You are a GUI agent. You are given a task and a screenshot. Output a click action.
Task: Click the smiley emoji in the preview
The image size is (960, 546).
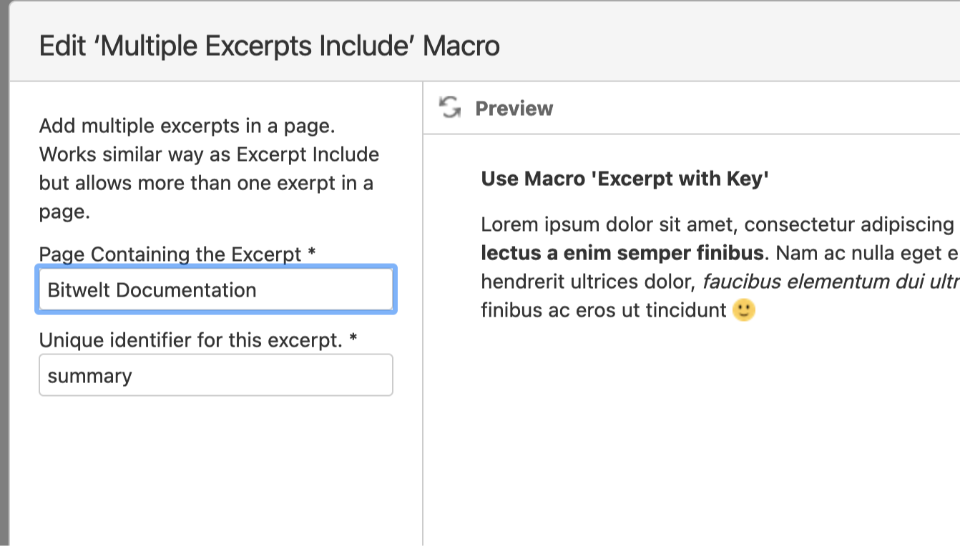743,310
